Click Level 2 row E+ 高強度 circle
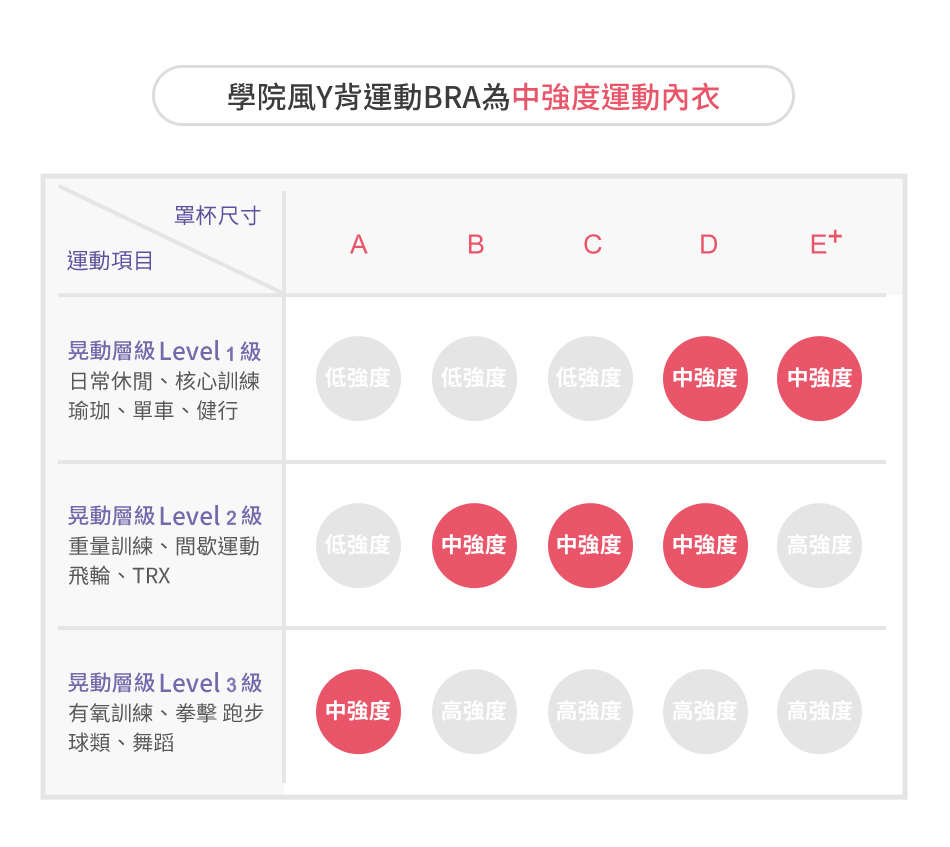Image resolution: width=950 pixels, height=847 pixels. coord(820,546)
